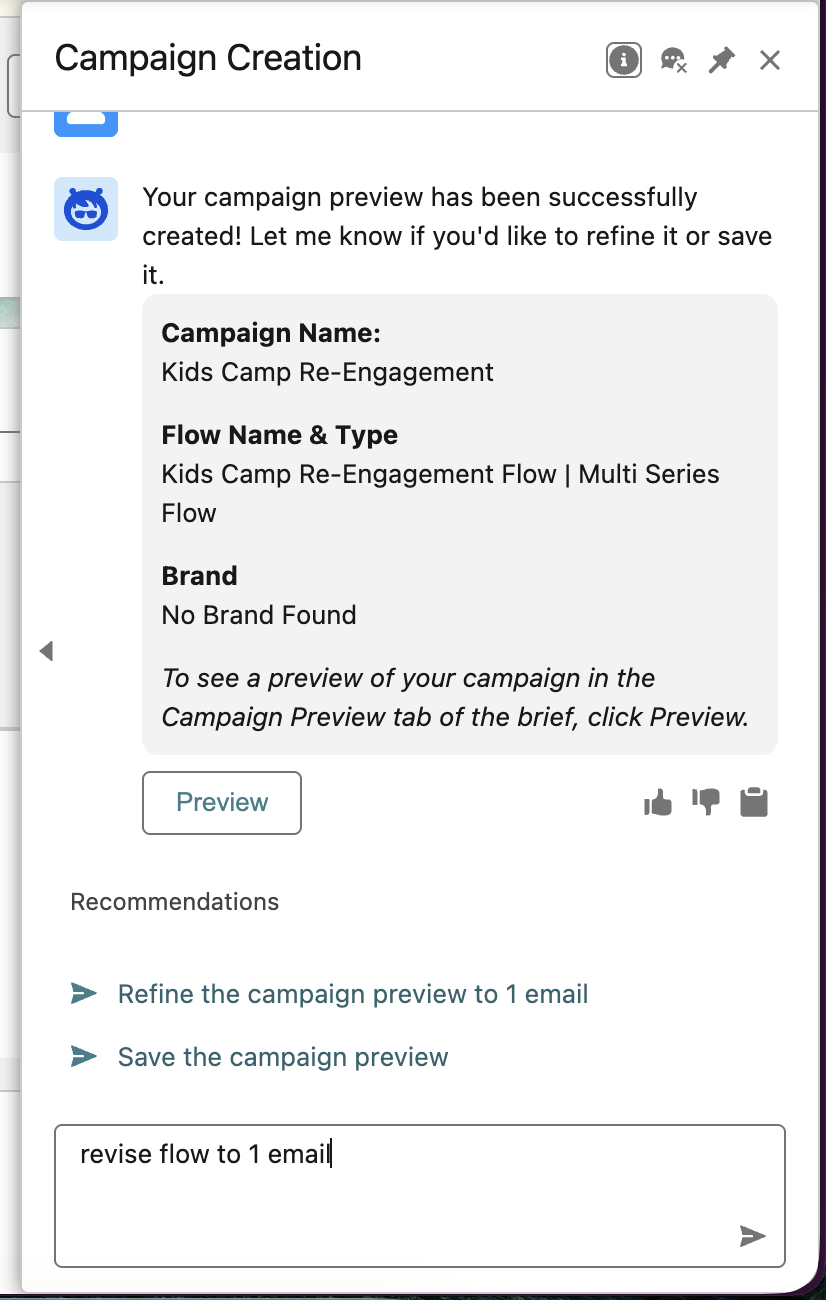Give the response a thumbs up
826x1300 pixels.
658,802
